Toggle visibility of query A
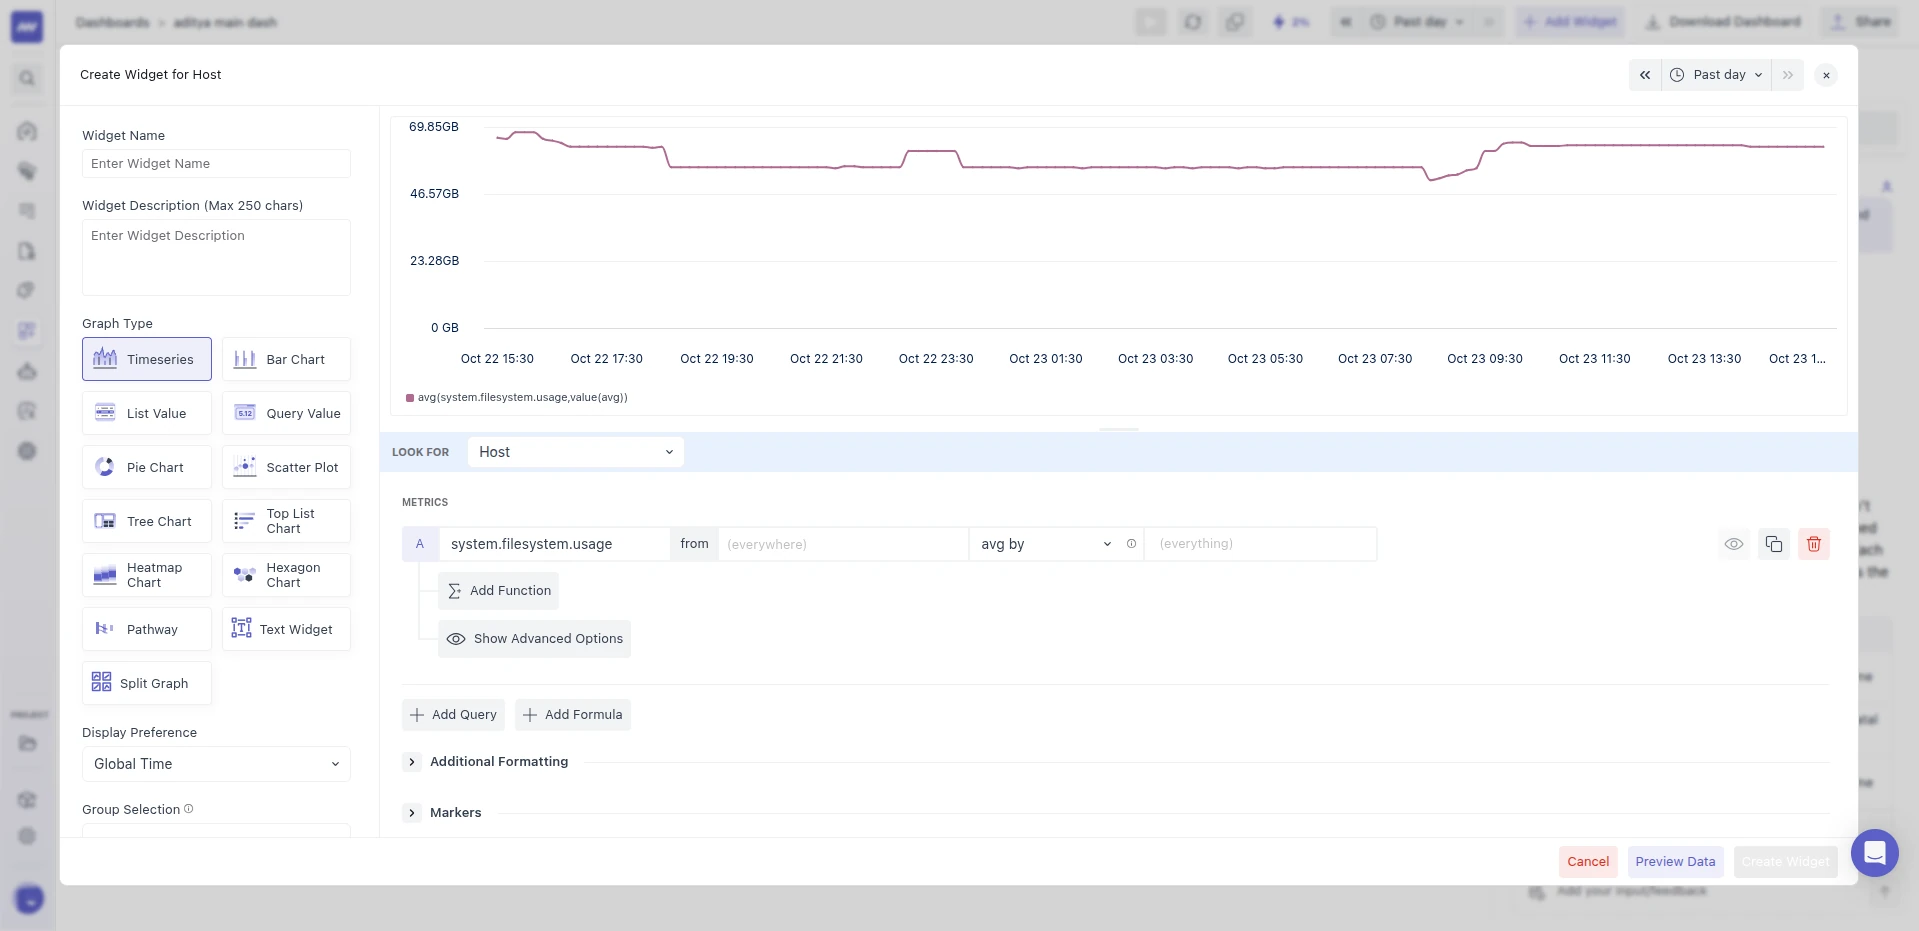1919x931 pixels. coord(1734,544)
